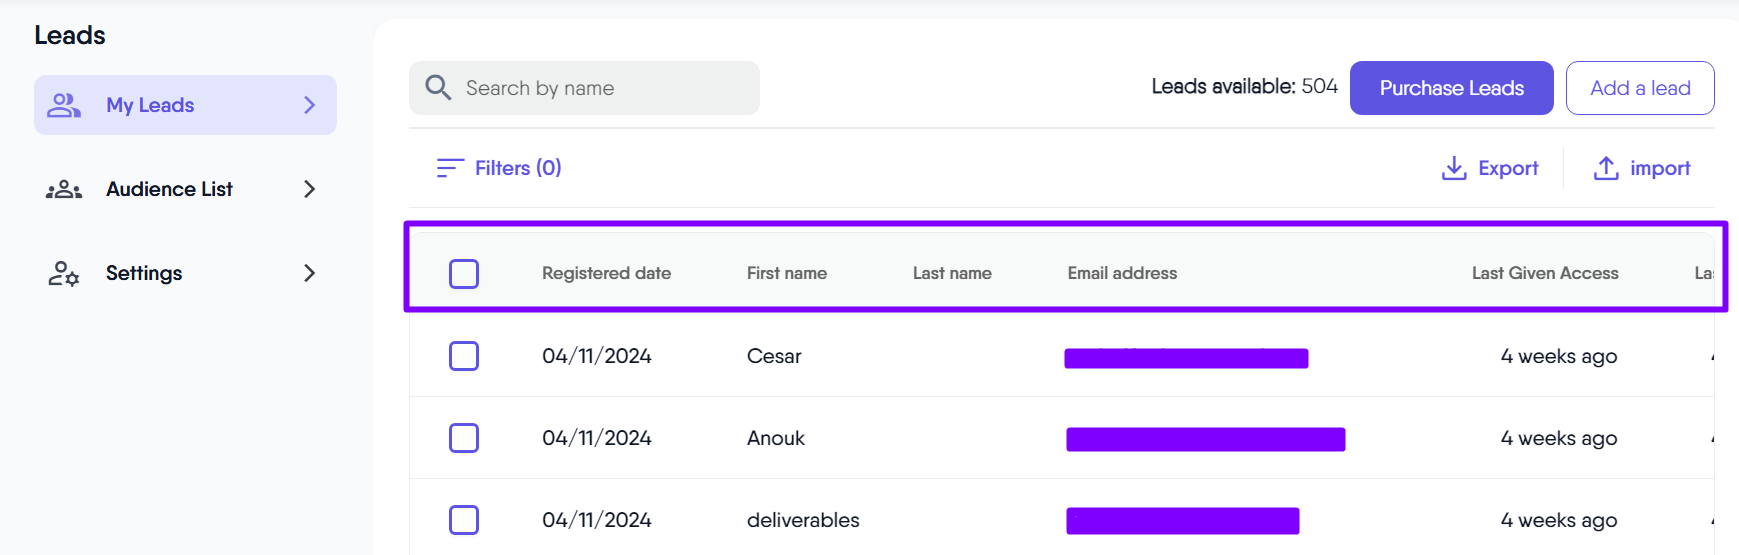Expand the Audience List chevron
The image size is (1739, 555).
click(x=309, y=189)
